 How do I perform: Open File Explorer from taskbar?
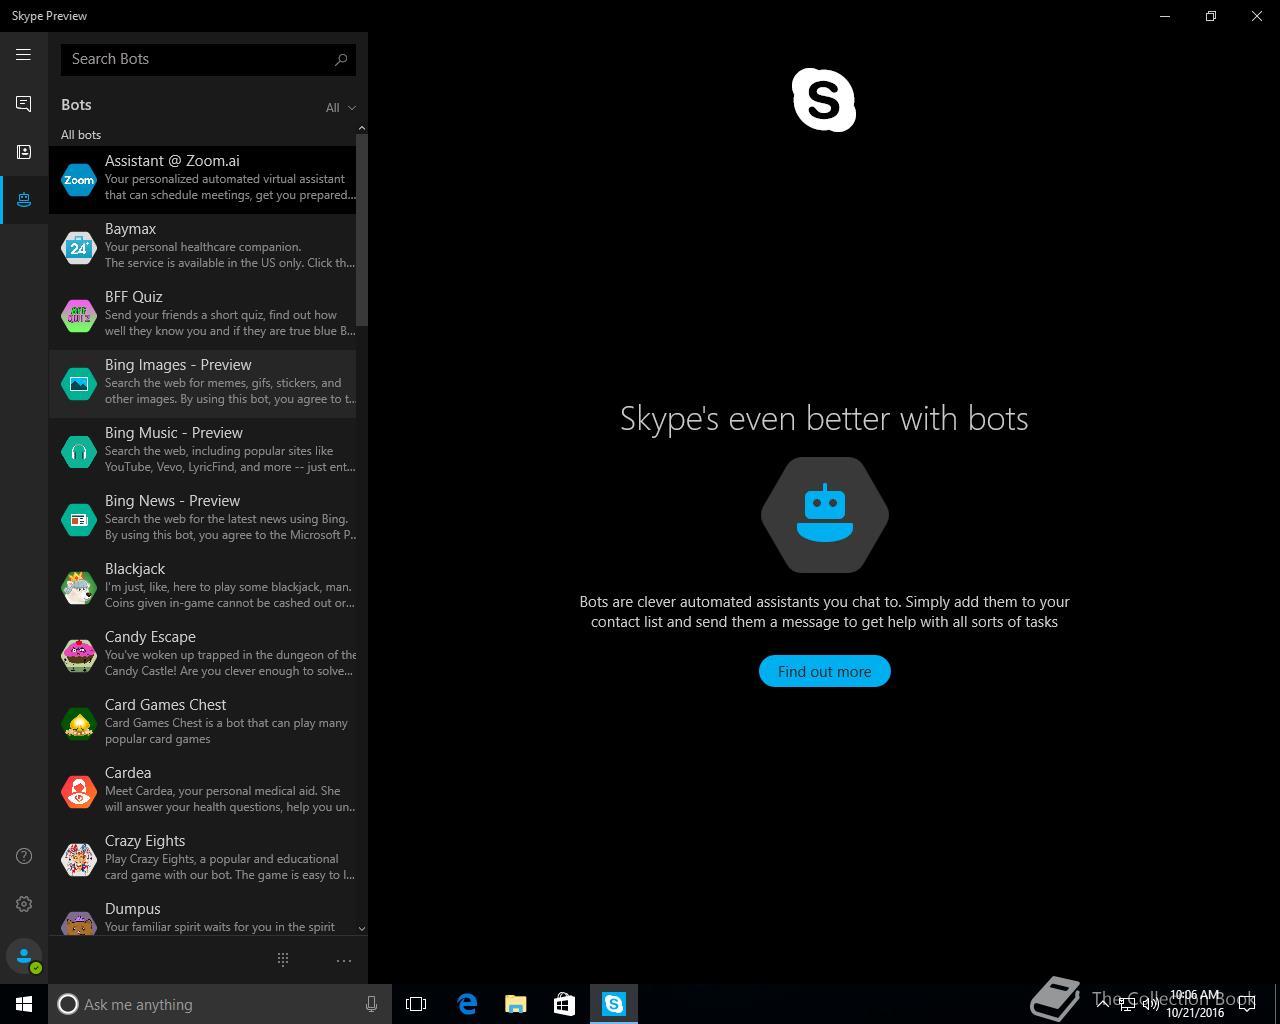click(515, 1004)
